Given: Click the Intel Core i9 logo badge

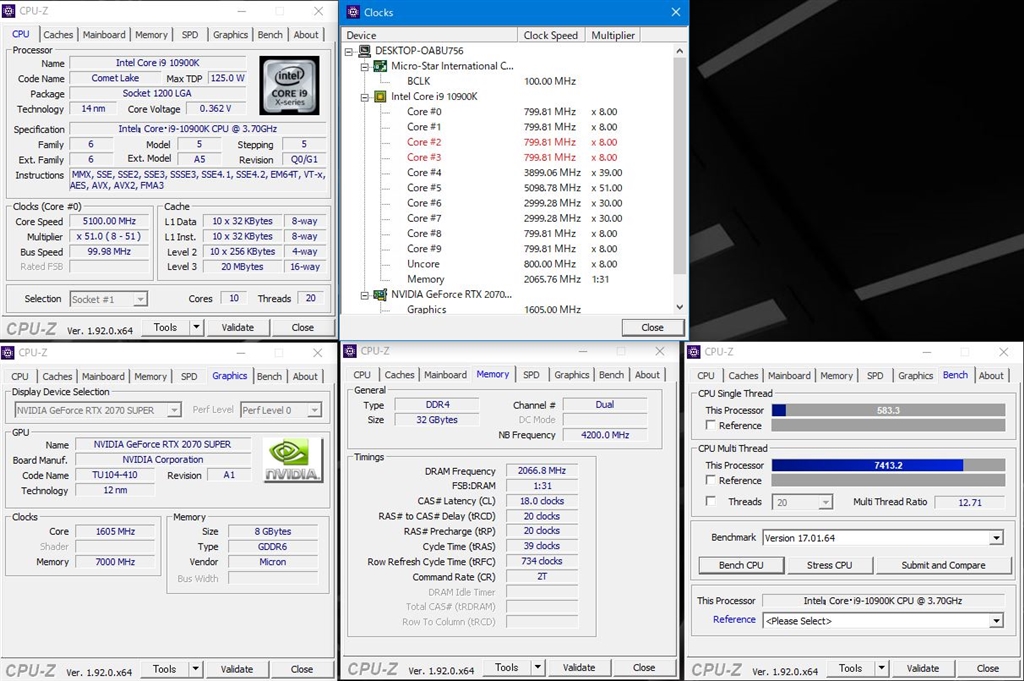Looking at the screenshot, I should 289,86.
